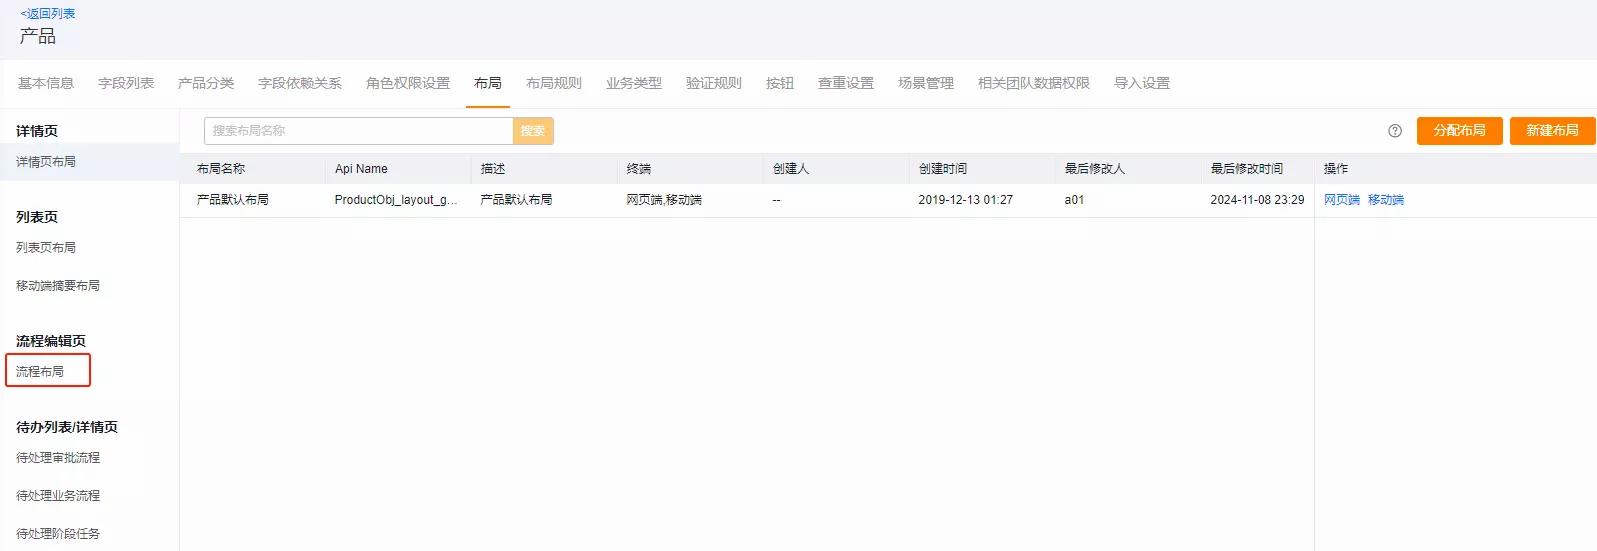
Task: Select 待处理审批流程 in the sidebar
Action: pos(58,458)
